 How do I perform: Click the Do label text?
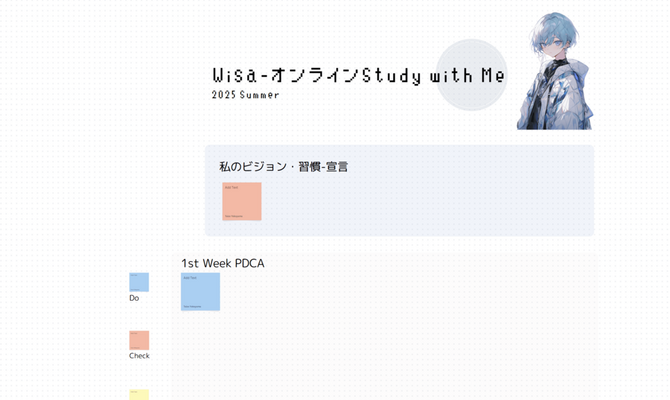coord(134,298)
